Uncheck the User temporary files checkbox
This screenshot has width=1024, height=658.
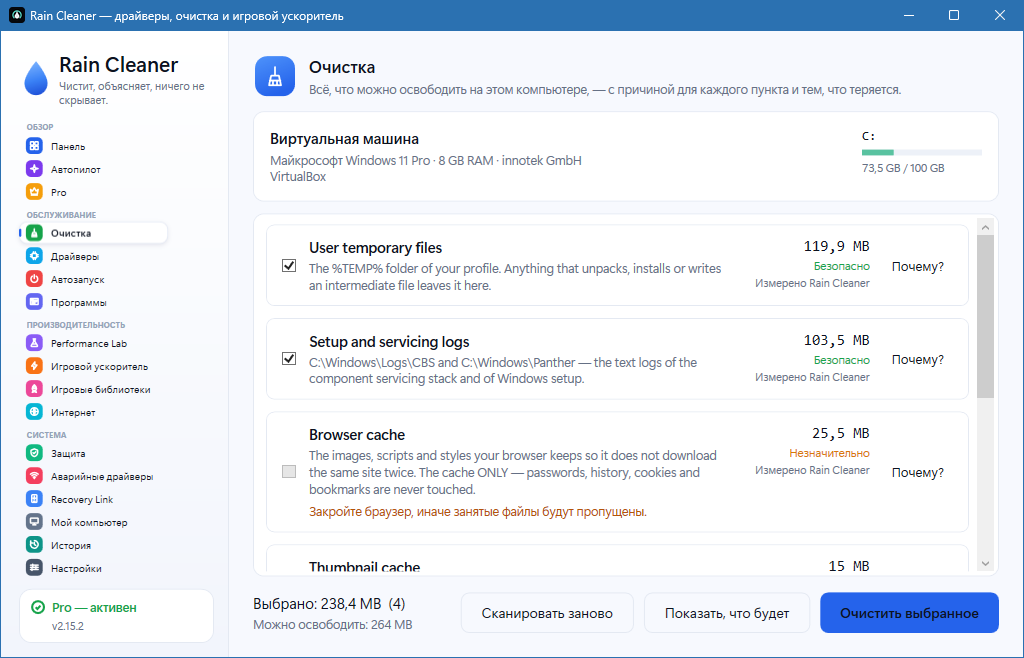coord(289,266)
